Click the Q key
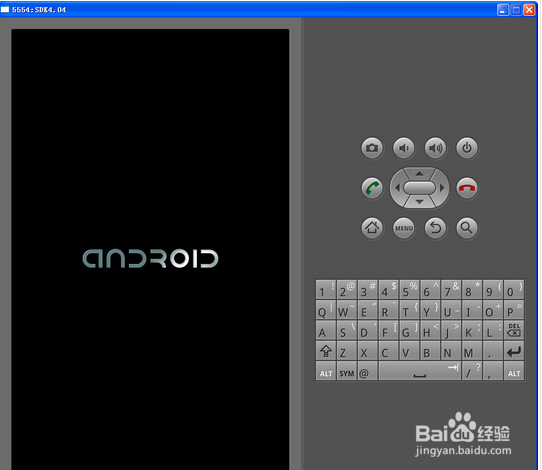Screen dimensions: 542x470 pos(326,310)
